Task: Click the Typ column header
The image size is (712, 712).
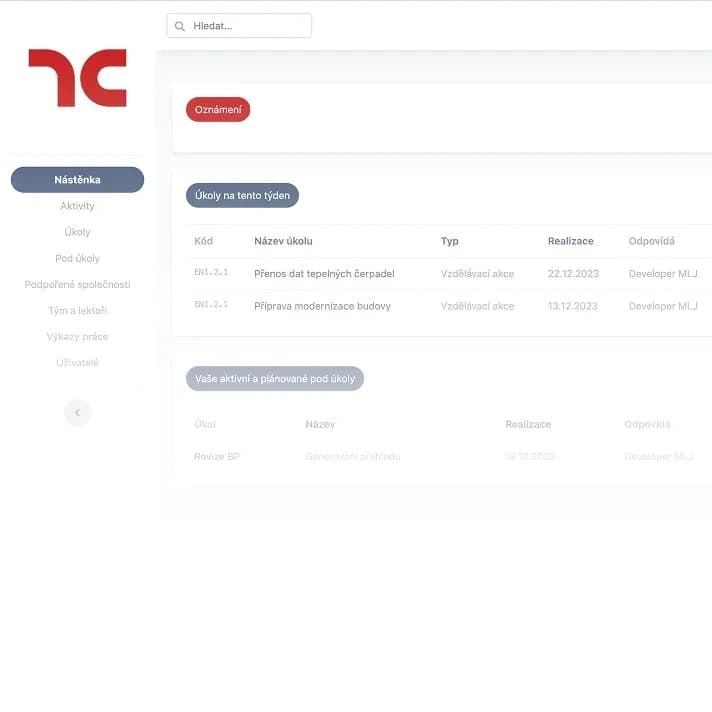Action: point(450,241)
